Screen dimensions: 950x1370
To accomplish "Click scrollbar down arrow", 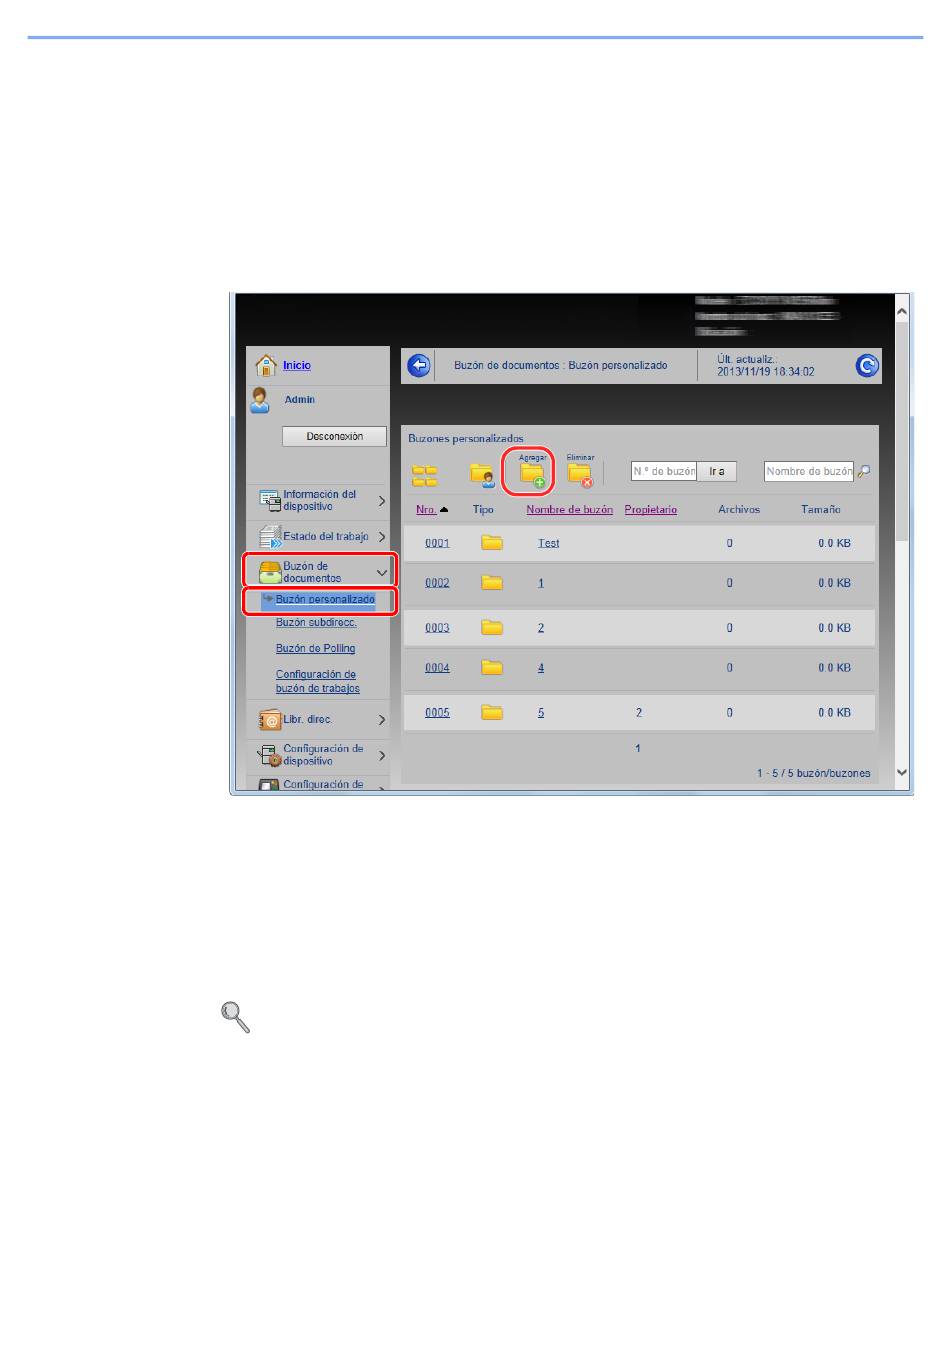I will [x=902, y=773].
